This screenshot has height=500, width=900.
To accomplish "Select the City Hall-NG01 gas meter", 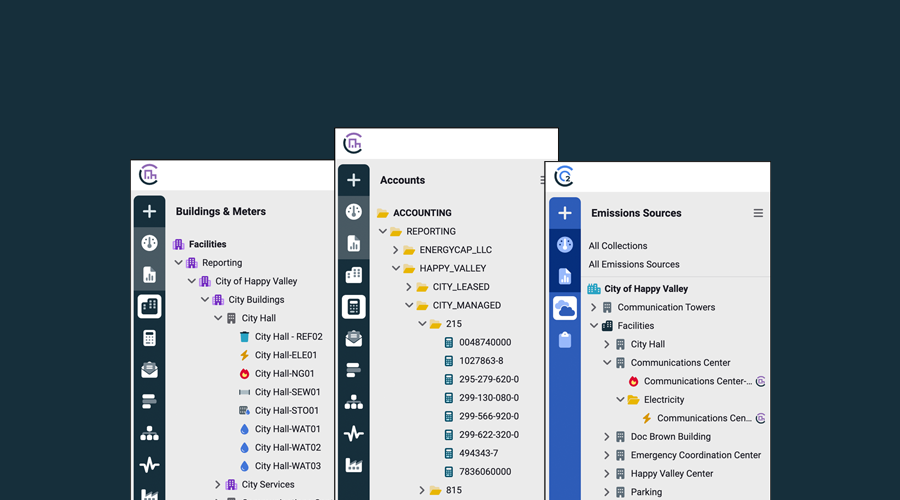I will tap(285, 374).
